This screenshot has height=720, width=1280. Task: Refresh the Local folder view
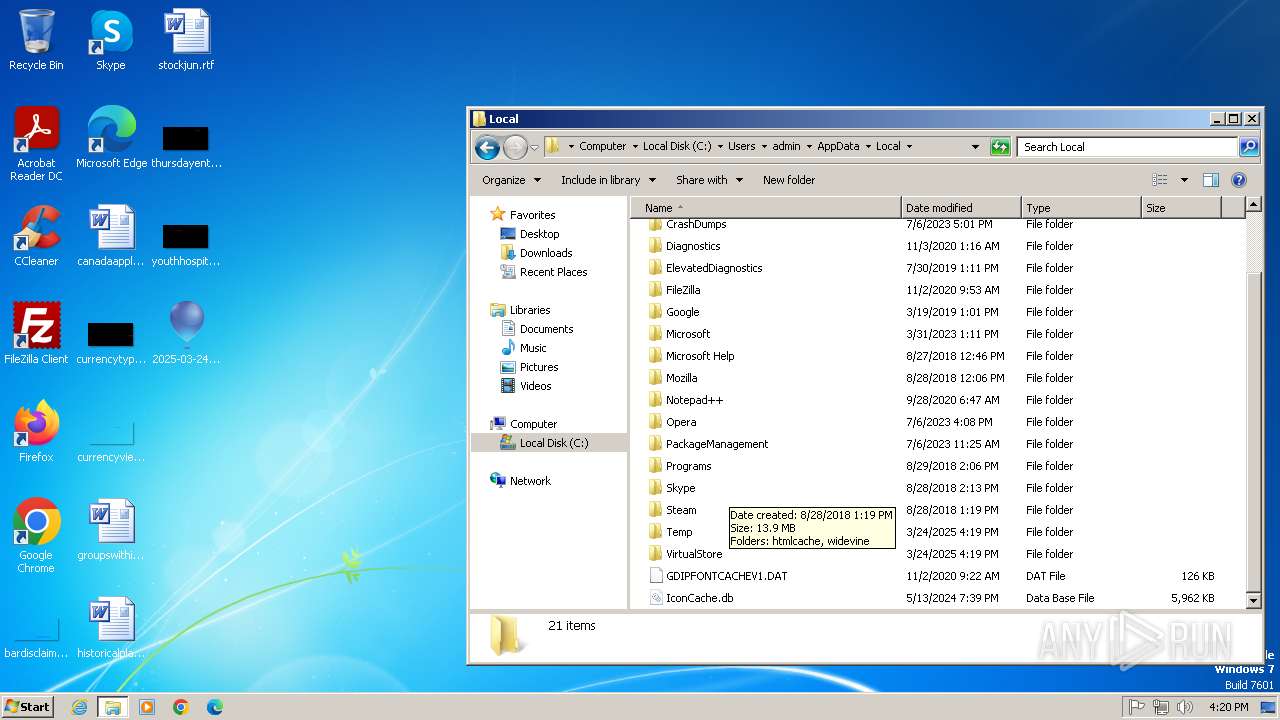pyautogui.click(x=1000, y=147)
